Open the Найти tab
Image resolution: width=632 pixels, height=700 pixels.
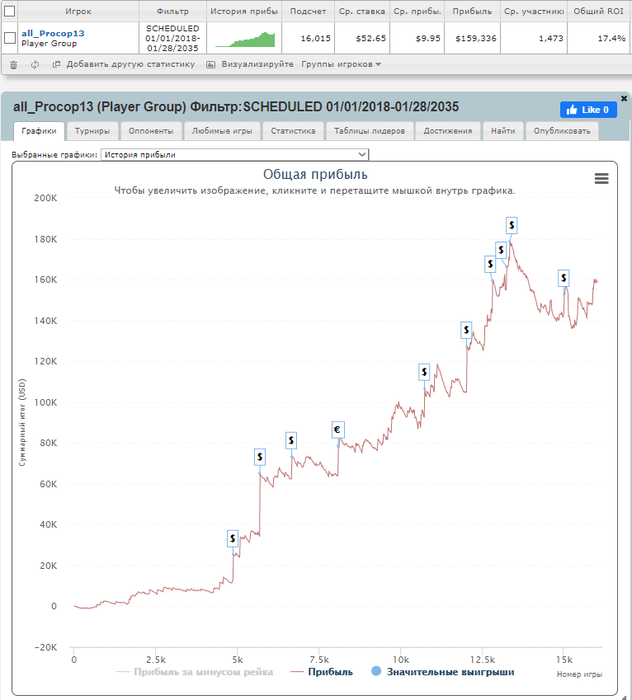pos(503,131)
